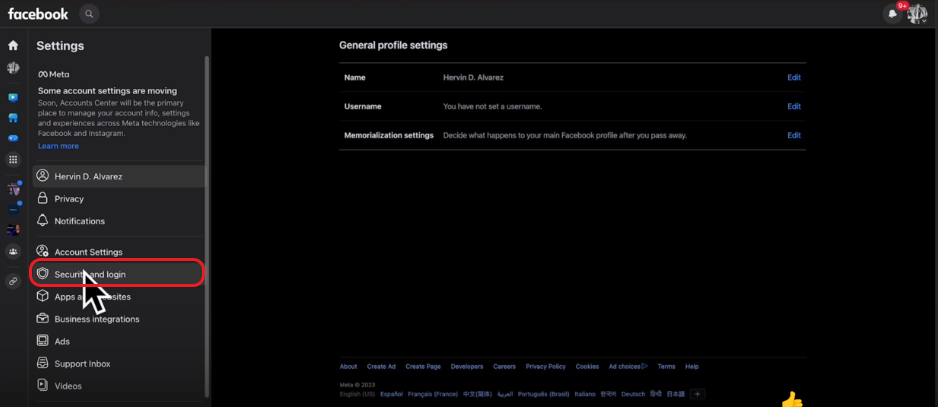The width and height of the screenshot is (938, 407).
Task: Open Business integrations settings
Action: tap(118, 319)
